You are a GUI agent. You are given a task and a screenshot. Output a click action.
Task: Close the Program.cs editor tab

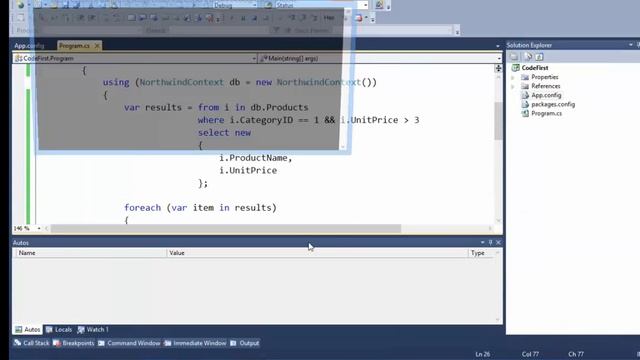click(97, 46)
